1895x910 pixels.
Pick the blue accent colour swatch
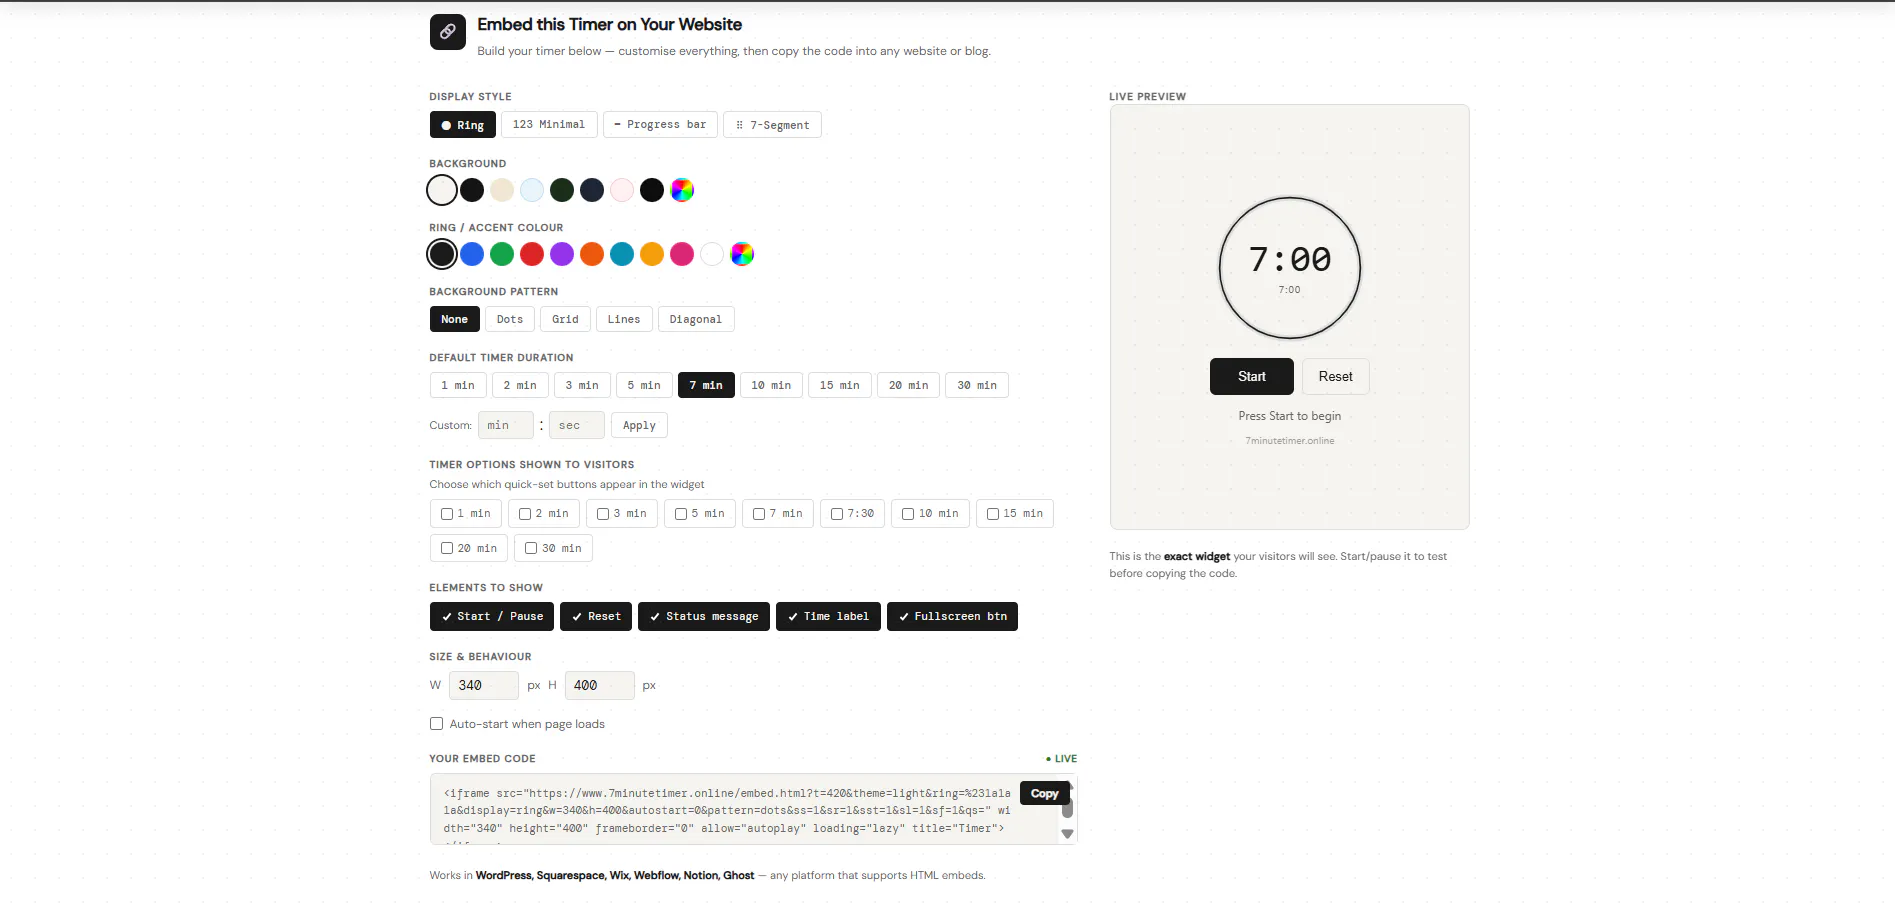point(472,254)
